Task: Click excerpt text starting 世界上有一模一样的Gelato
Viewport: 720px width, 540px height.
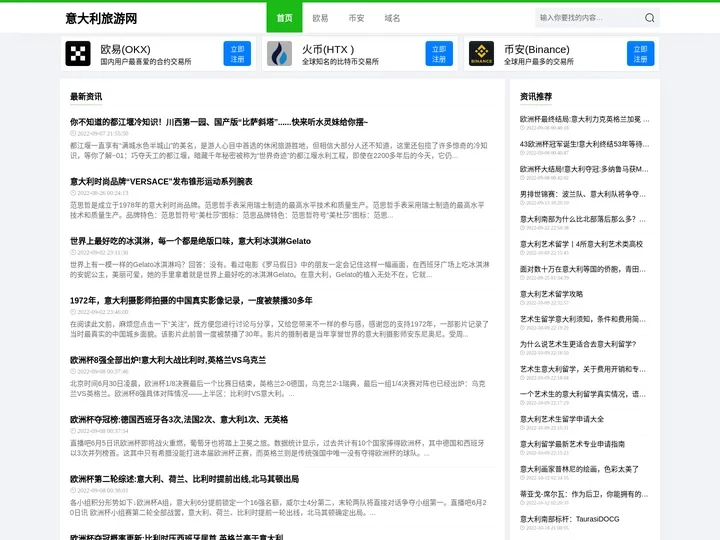Action: tap(280, 270)
